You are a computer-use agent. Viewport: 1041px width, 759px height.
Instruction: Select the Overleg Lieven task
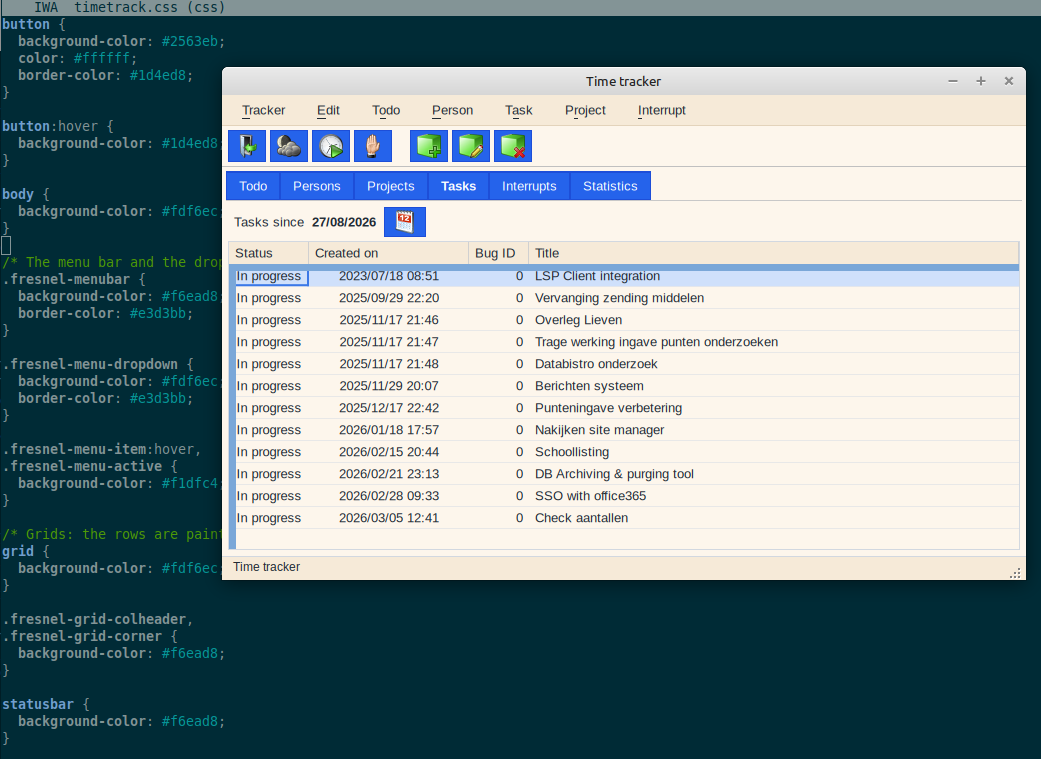[x=627, y=320]
